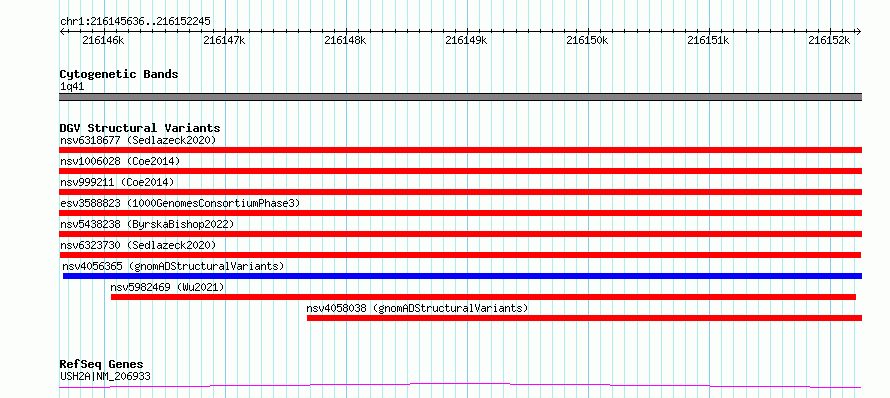Viewport: 890px width, 398px height.
Task: Click the chr1:216145636..216152245 coordinate label
Action: [x=135, y=22]
